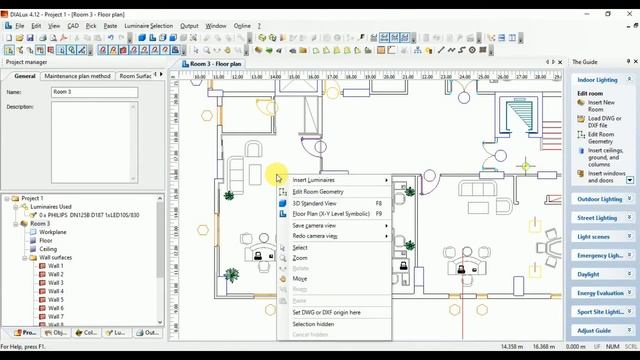Image resolution: width=640 pixels, height=360 pixels.
Task: Click the Load DWG or DXF file icon
Action: click(x=581, y=119)
